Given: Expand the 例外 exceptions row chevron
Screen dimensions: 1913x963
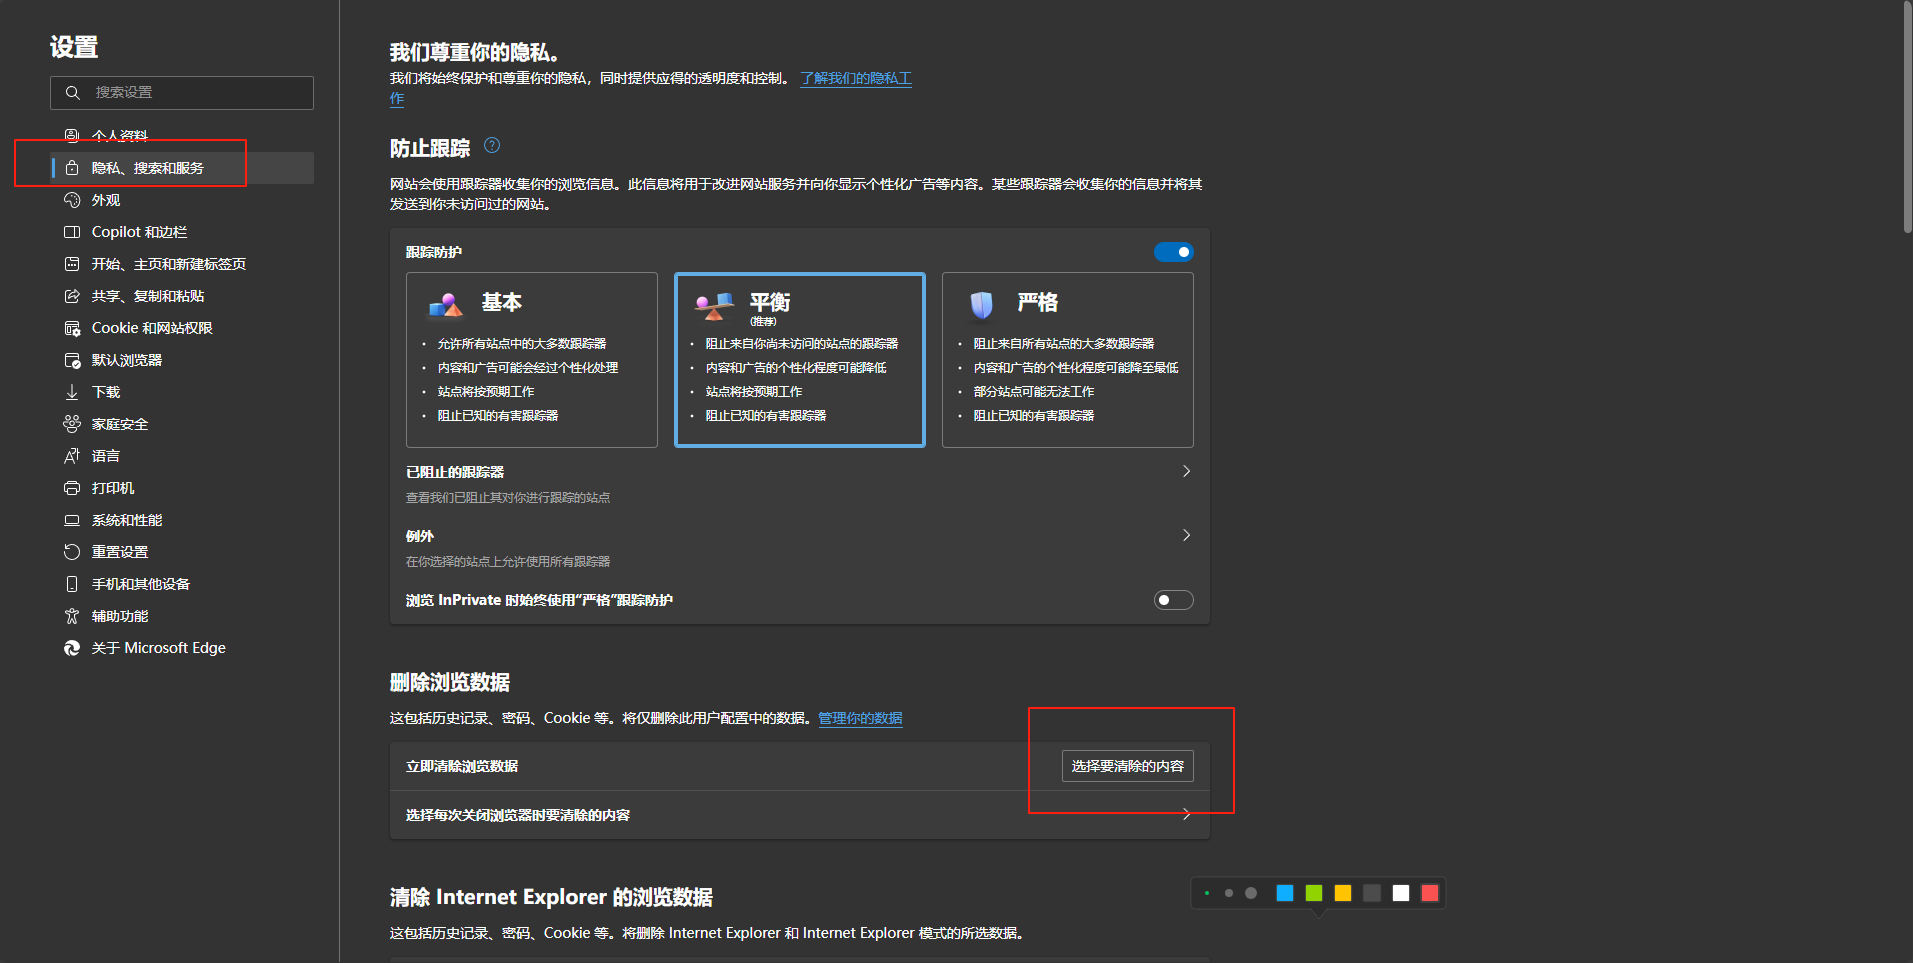Looking at the screenshot, I should pos(1186,535).
